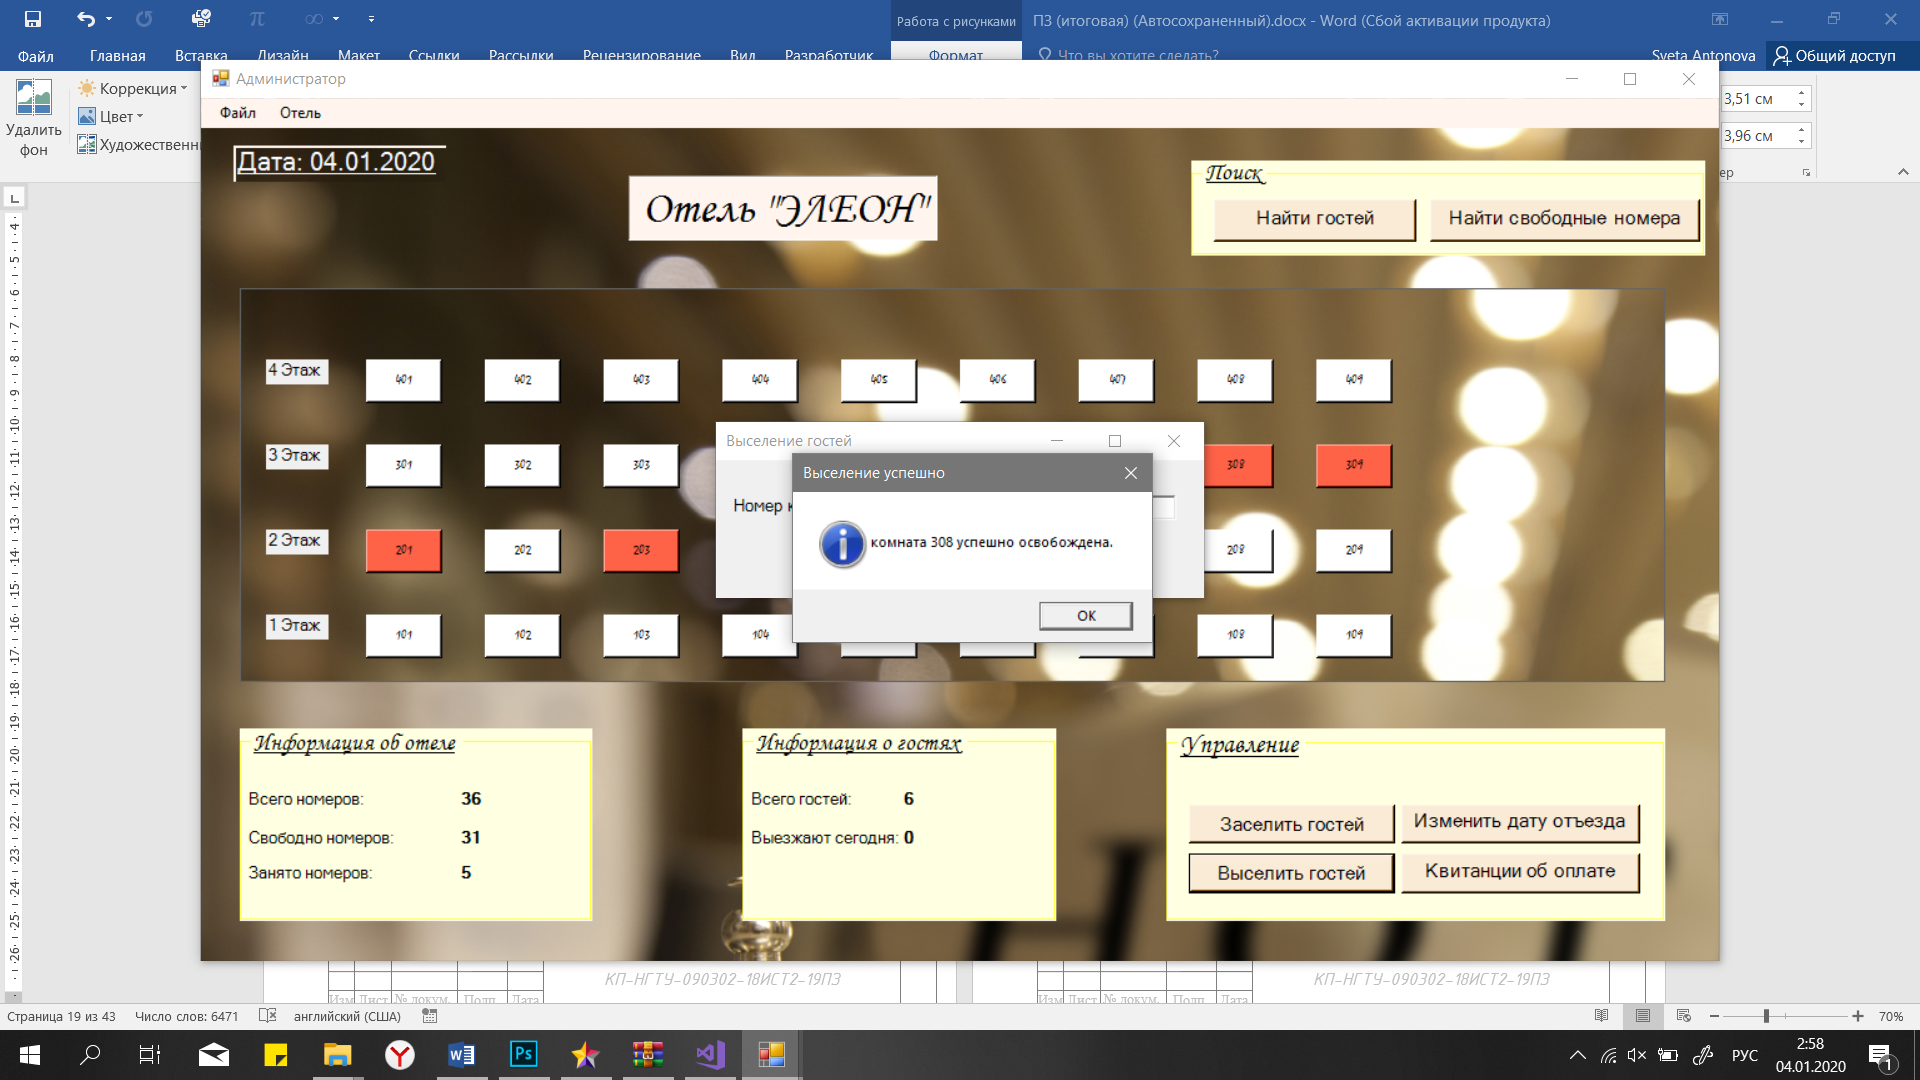The image size is (1920, 1080).
Task: Click the muted volume tray icon
Action: pyautogui.click(x=1637, y=1055)
